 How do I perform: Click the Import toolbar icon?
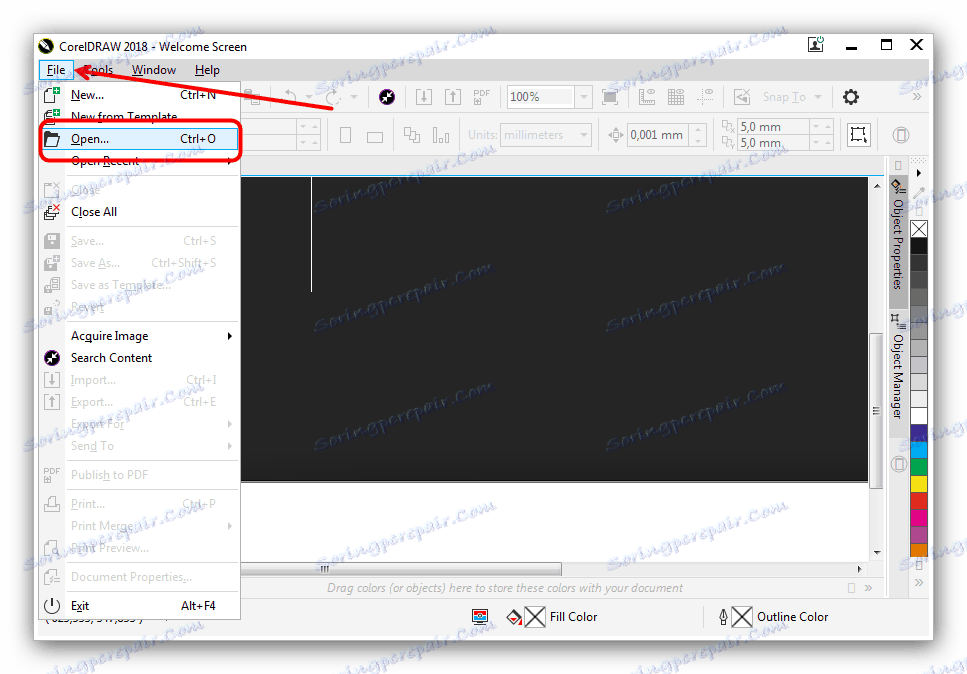click(424, 97)
